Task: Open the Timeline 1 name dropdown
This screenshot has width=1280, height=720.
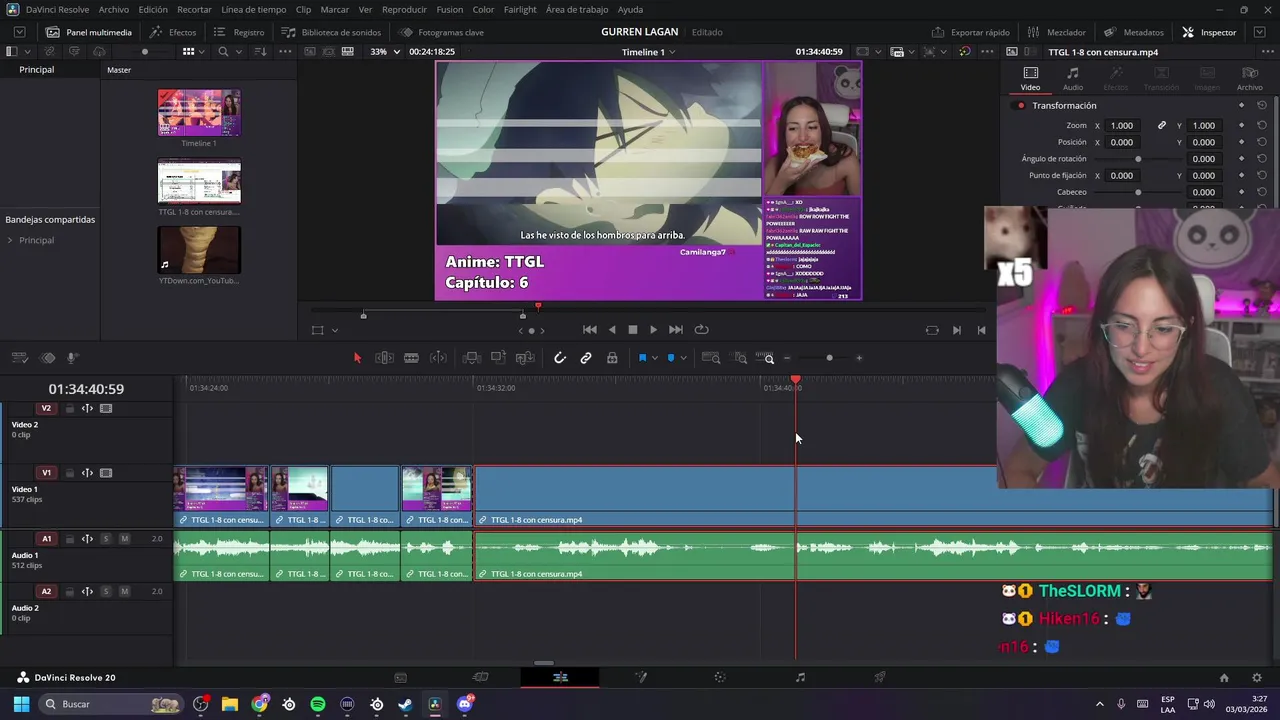Action: [x=648, y=52]
